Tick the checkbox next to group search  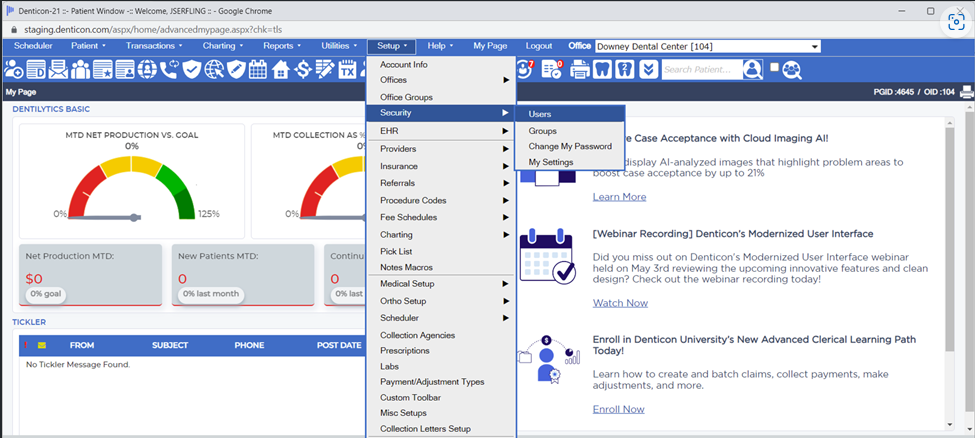pyautogui.click(x=774, y=67)
